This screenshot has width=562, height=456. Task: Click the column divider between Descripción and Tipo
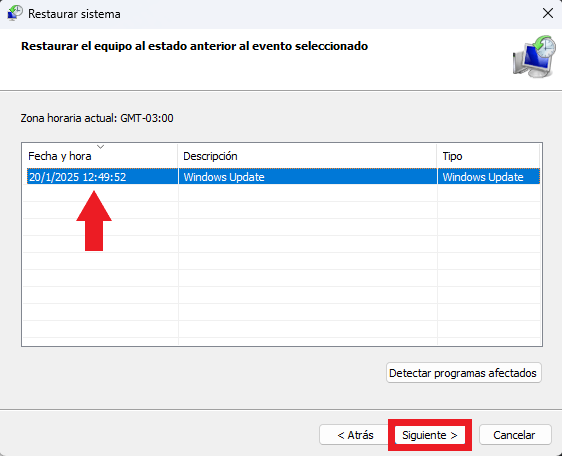click(x=437, y=156)
